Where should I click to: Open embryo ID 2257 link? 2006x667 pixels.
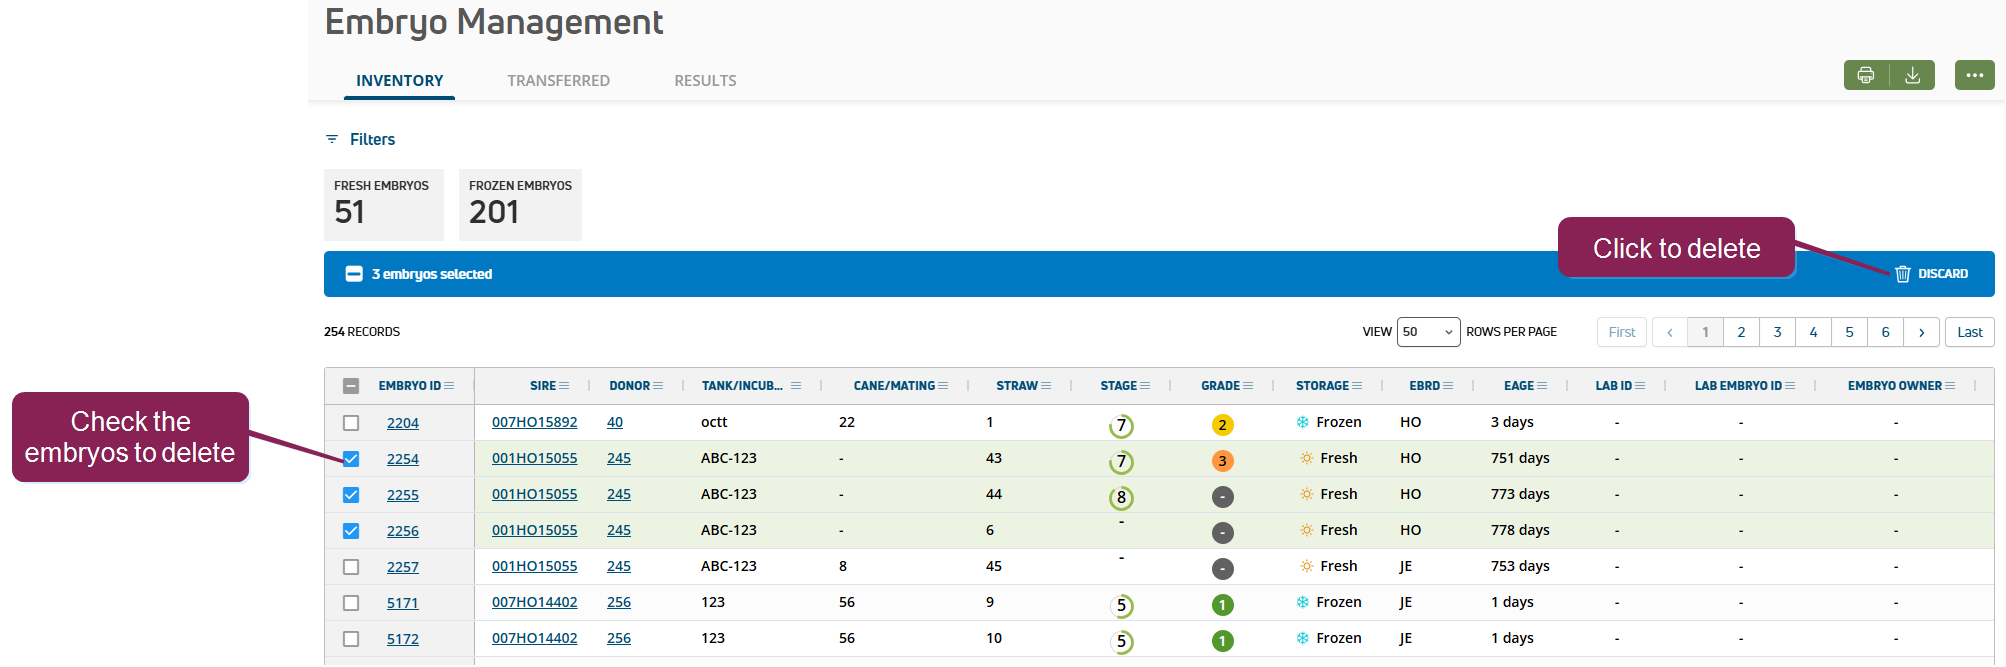coord(403,567)
